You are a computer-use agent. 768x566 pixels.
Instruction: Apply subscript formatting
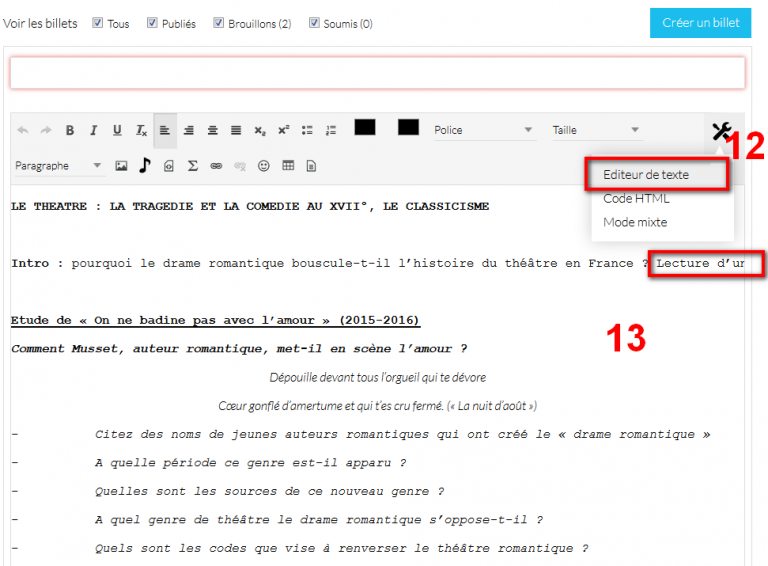[x=260, y=131]
